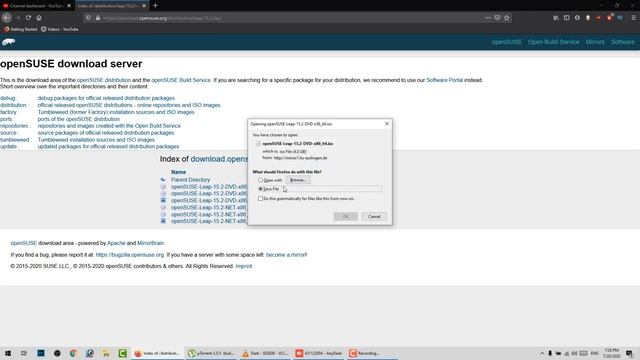The height and width of the screenshot is (360, 640).
Task: Open Getting Started bookmark
Action: coord(20,29)
